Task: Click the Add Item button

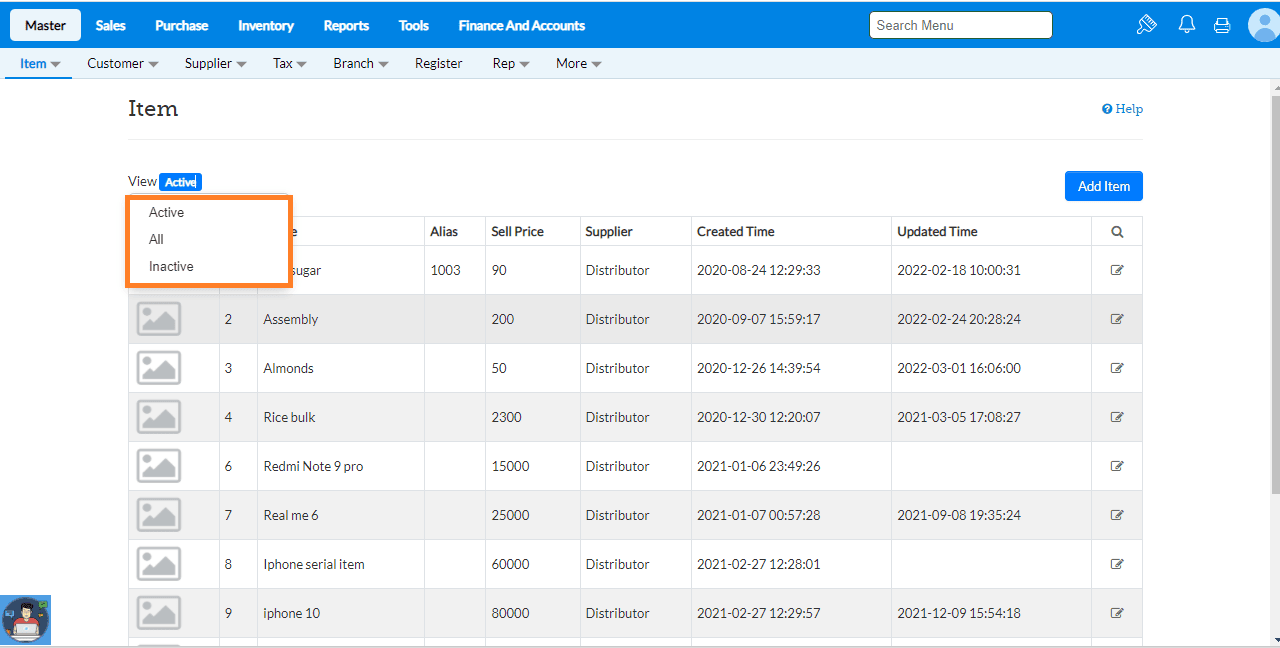Action: pos(1104,186)
